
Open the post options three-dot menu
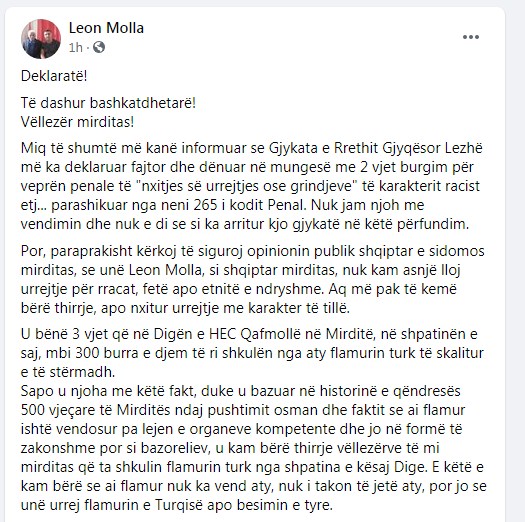tap(471, 37)
